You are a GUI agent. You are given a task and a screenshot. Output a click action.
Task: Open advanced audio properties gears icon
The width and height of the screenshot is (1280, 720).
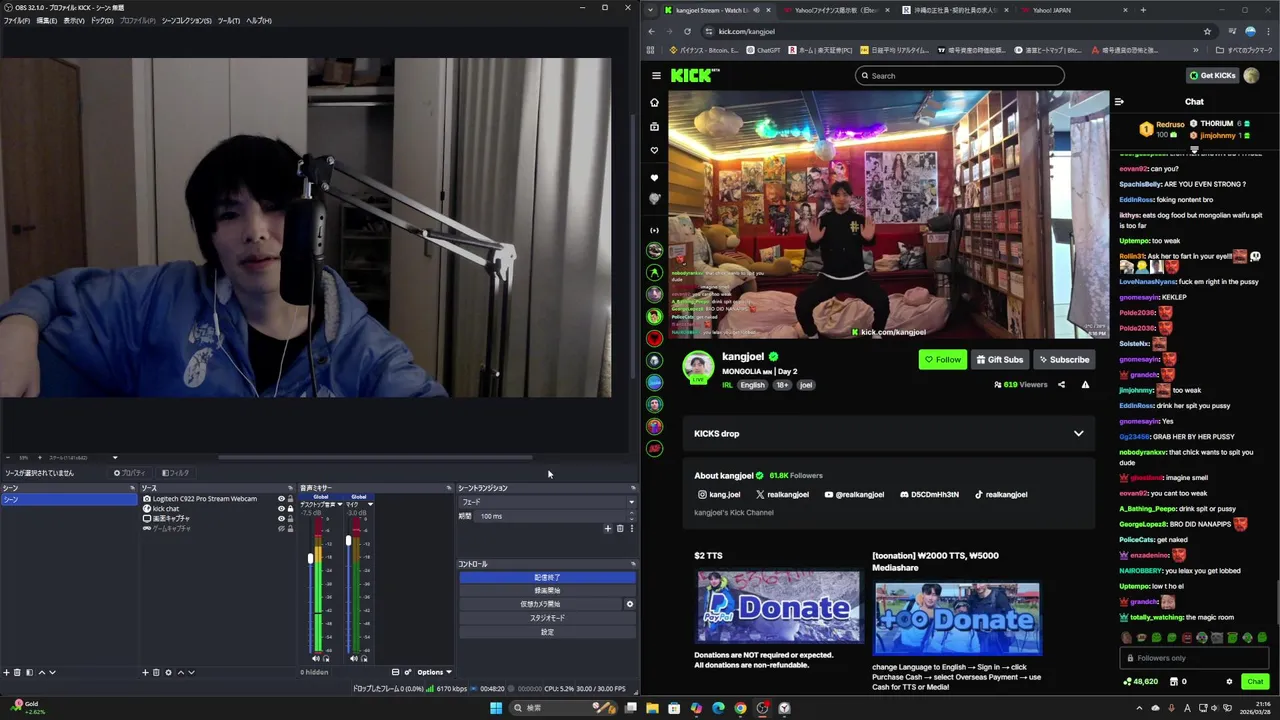pyautogui.click(x=408, y=672)
